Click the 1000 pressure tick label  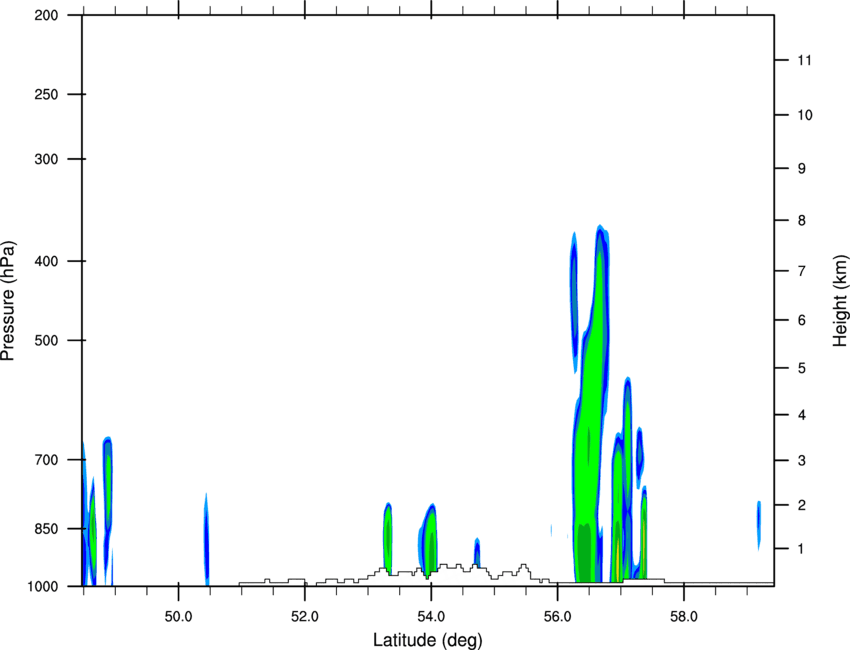pyautogui.click(x=43, y=586)
